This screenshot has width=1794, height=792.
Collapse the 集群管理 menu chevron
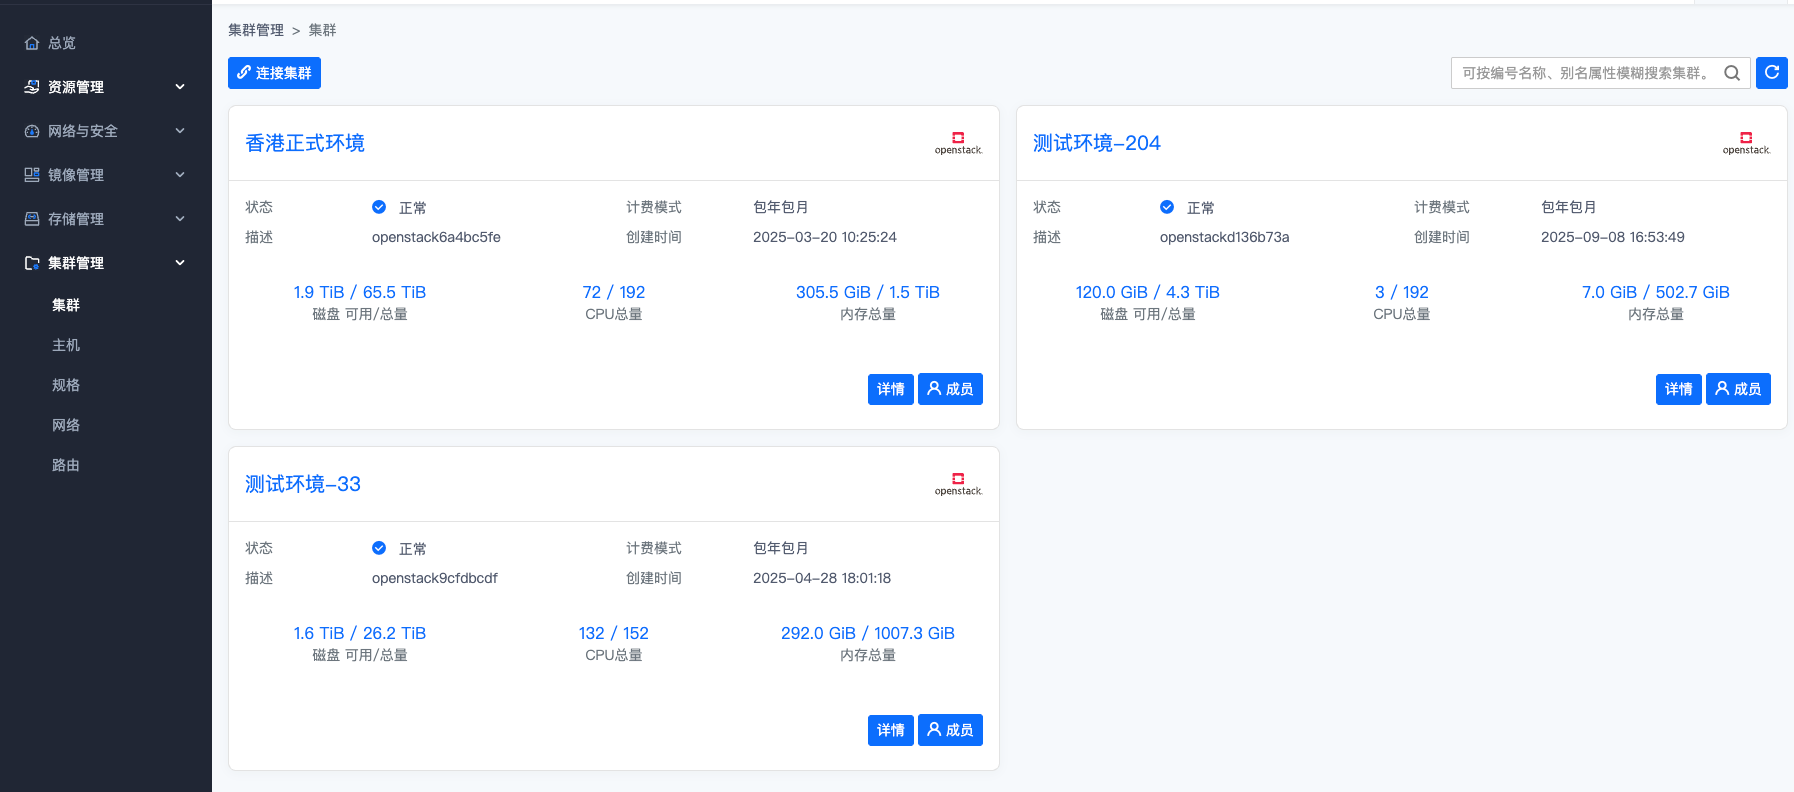[180, 263]
